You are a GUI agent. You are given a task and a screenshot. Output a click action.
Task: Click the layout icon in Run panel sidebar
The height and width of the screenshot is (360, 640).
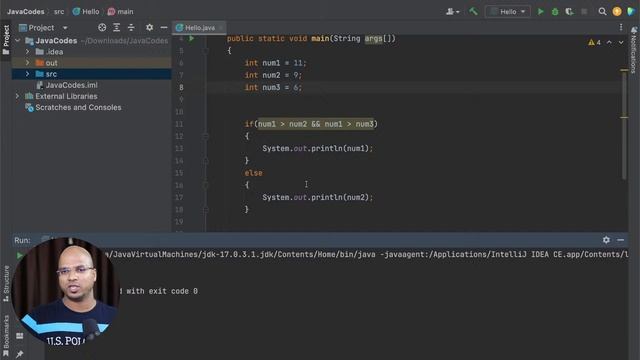click(x=19, y=336)
